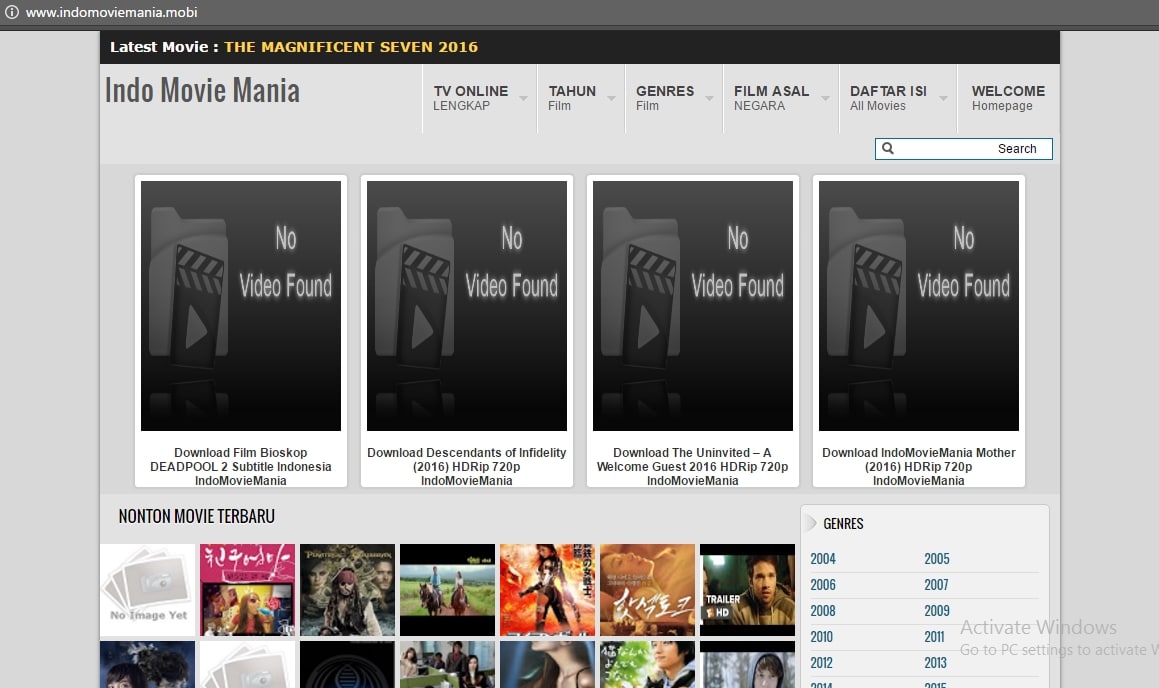1159x688 pixels.
Task: Open the Indo Movie Mania logo link
Action: click(202, 91)
